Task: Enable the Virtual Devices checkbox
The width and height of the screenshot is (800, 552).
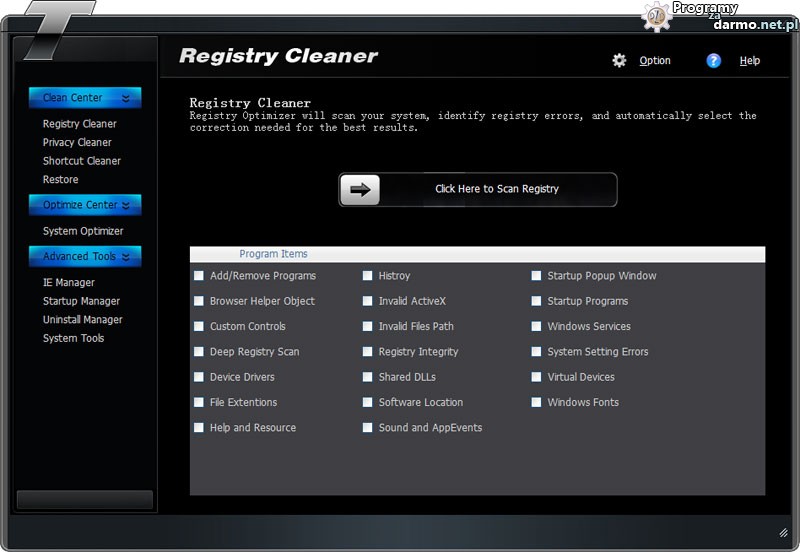Action: coord(536,377)
